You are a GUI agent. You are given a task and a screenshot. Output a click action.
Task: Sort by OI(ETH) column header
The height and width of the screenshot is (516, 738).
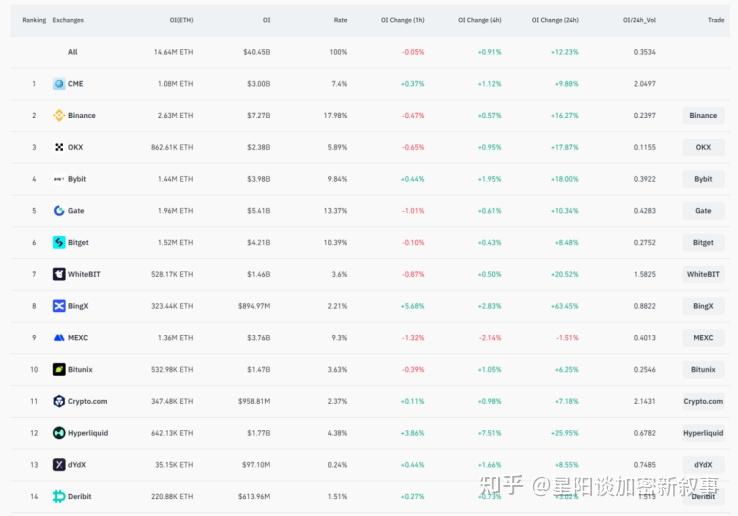pyautogui.click(x=181, y=20)
